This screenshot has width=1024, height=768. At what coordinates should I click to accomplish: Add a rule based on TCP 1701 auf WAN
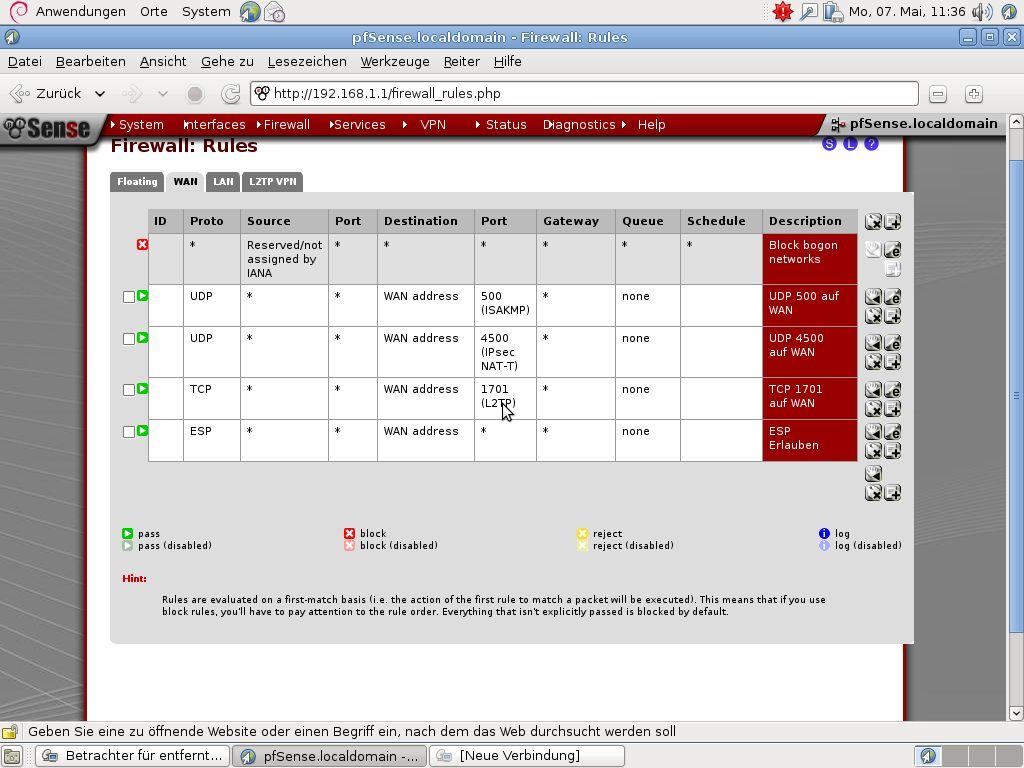coord(892,409)
